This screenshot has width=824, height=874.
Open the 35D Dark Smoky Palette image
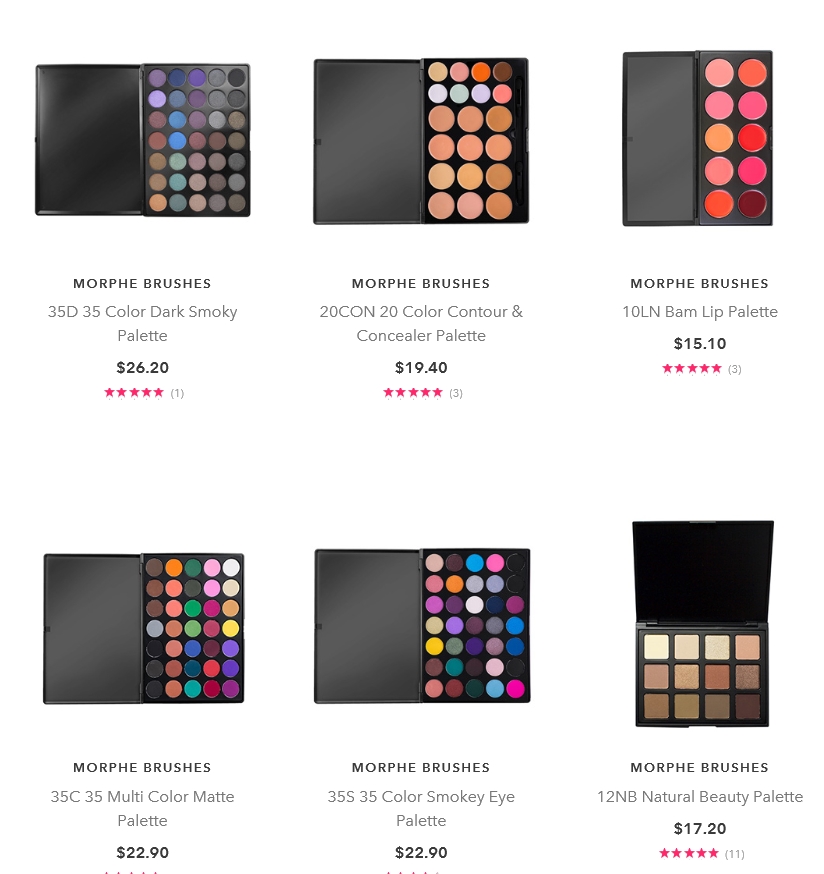coord(143,140)
